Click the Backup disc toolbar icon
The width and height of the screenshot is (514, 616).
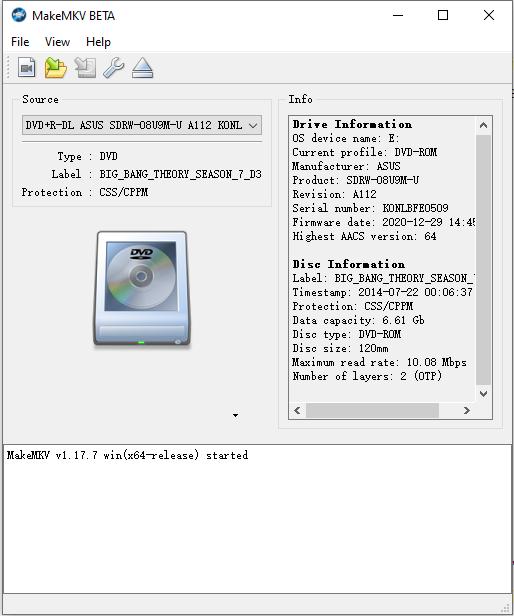(x=85, y=68)
